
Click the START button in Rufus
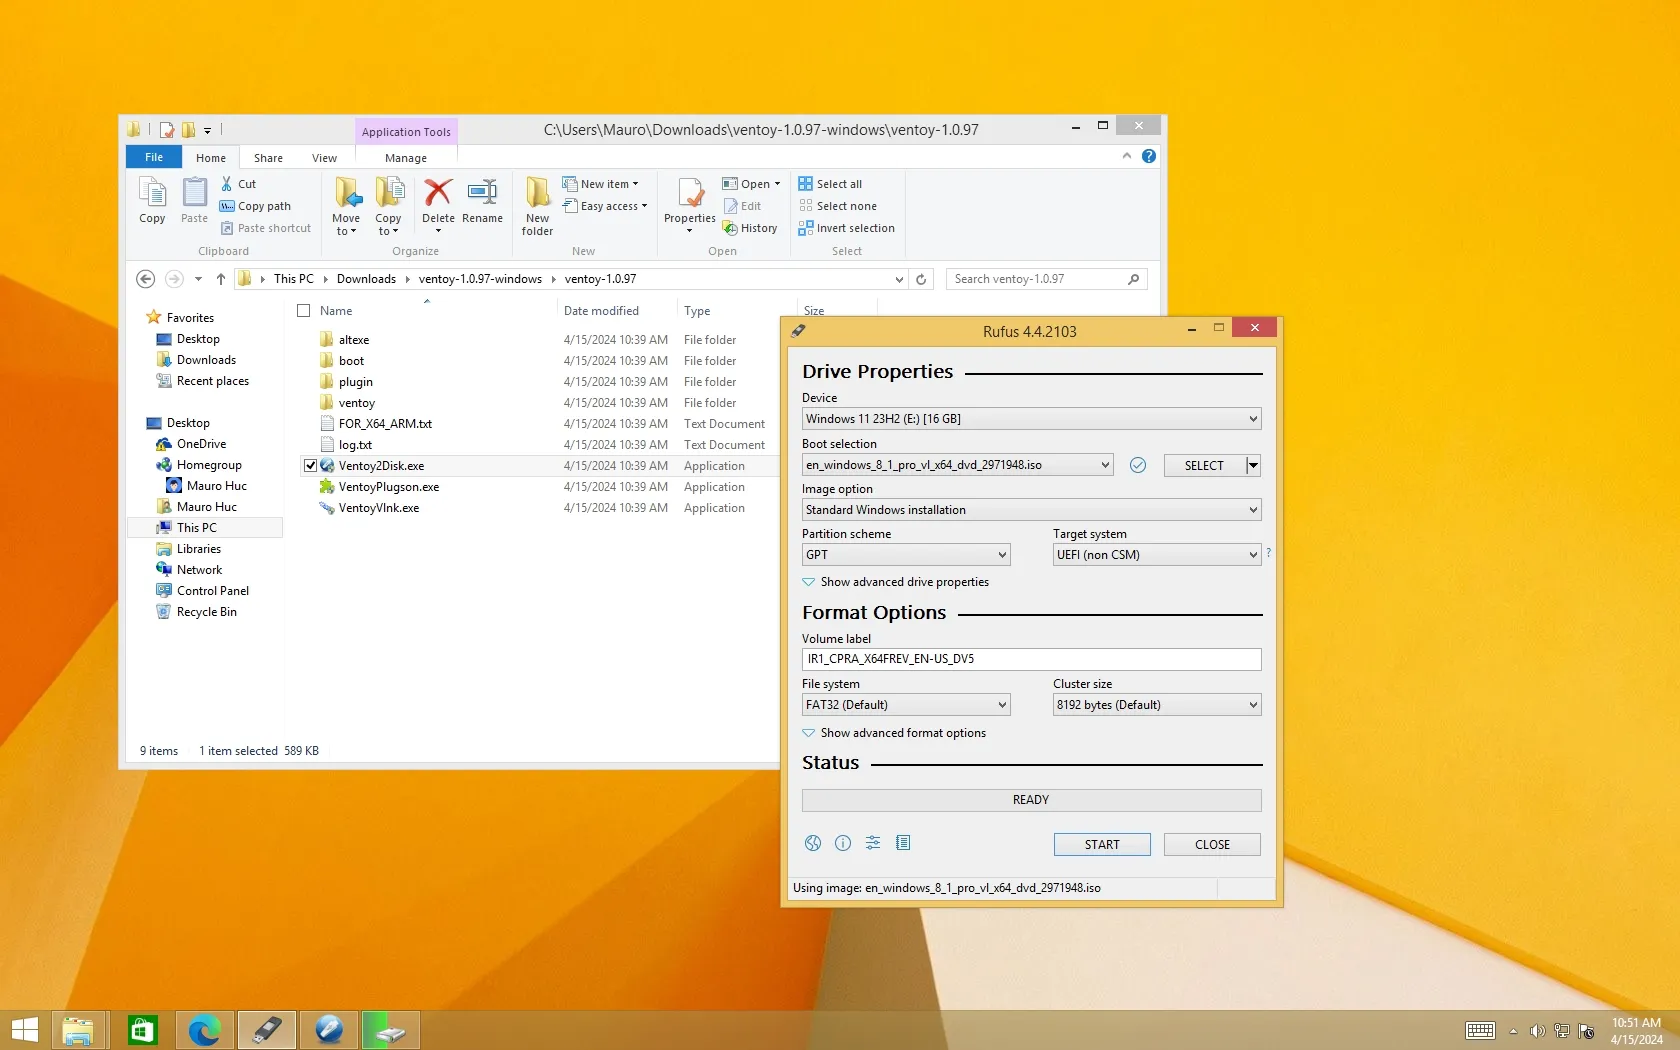tap(1102, 845)
